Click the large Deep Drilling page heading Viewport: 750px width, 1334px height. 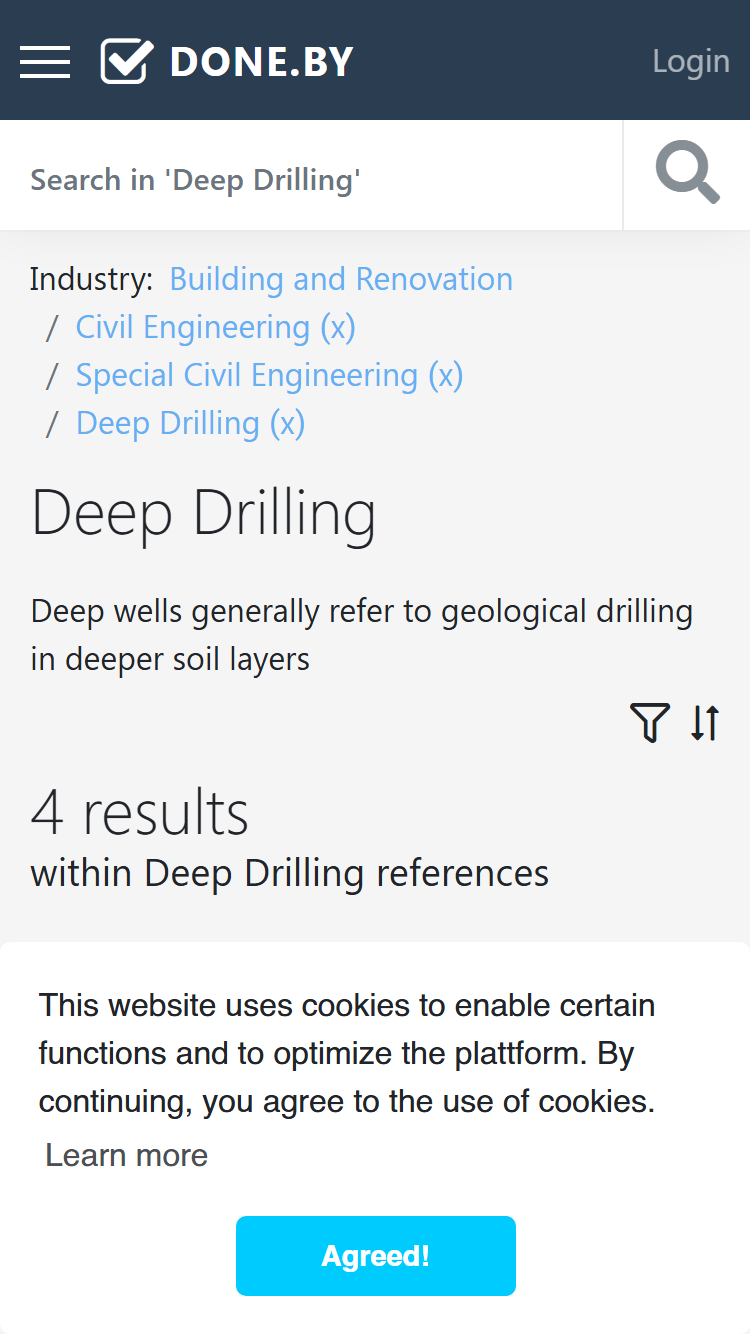[x=204, y=514]
